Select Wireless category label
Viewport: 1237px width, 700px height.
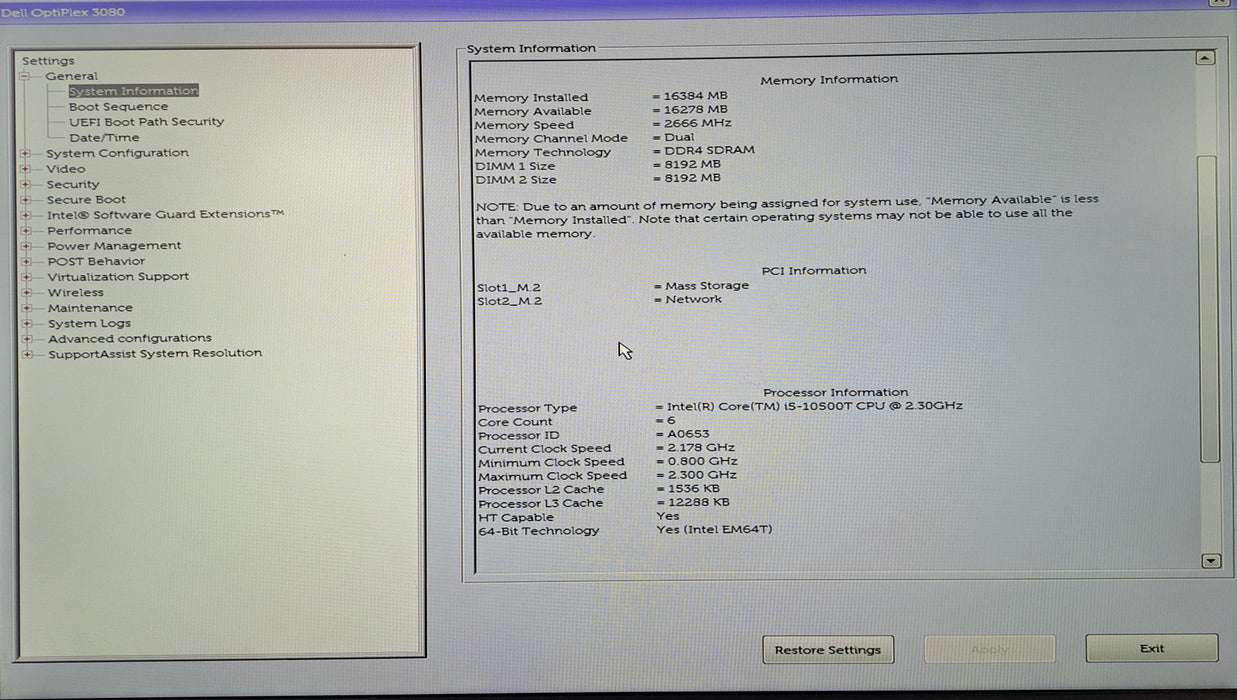coord(75,293)
